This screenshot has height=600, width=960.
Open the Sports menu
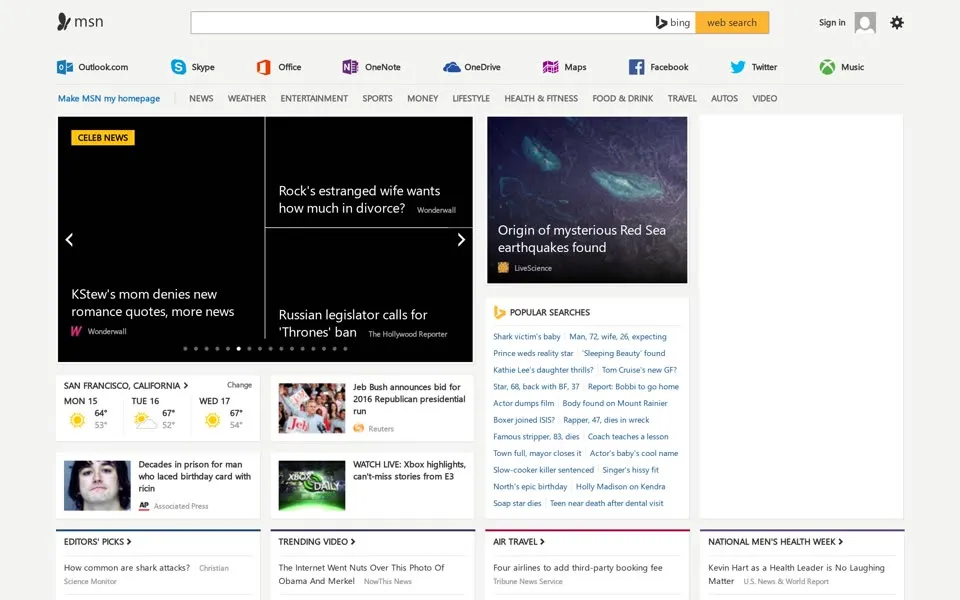tap(377, 98)
